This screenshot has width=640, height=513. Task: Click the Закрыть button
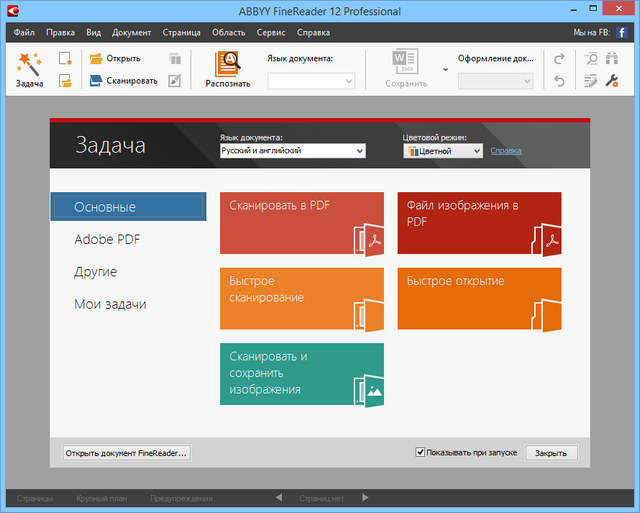click(551, 453)
